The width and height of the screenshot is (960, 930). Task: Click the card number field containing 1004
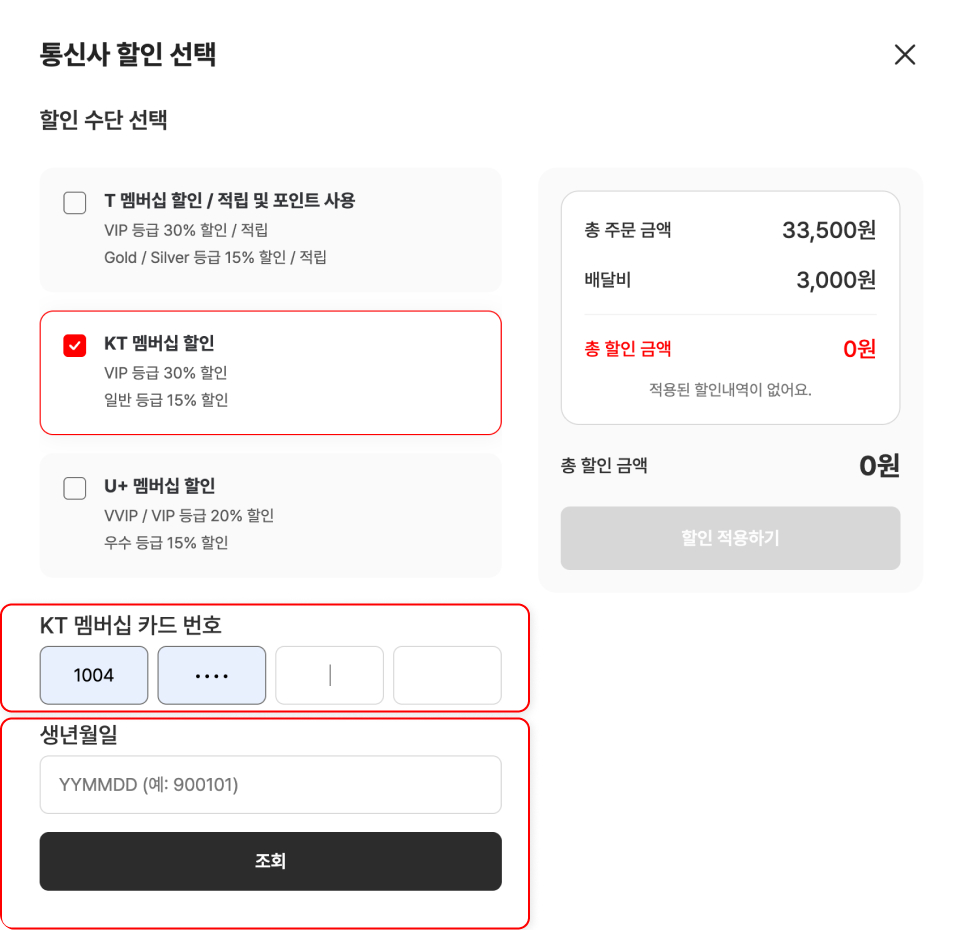[x=94, y=675]
